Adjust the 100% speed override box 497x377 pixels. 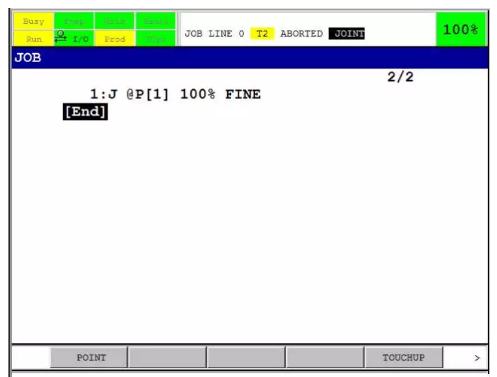pyautogui.click(x=461, y=29)
